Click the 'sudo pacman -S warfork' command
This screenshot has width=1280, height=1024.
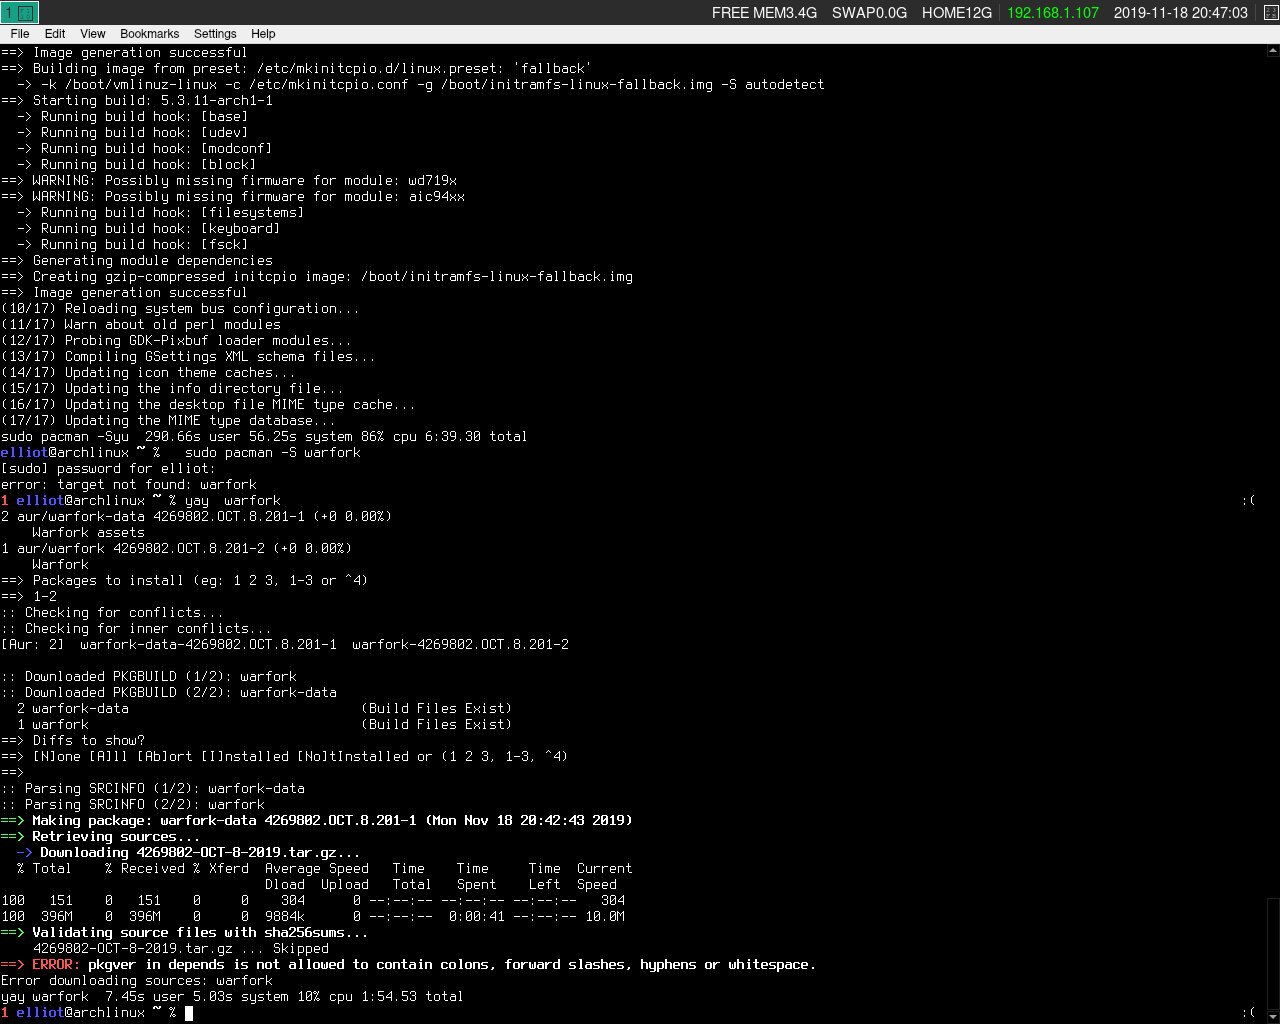pyautogui.click(x=272, y=452)
